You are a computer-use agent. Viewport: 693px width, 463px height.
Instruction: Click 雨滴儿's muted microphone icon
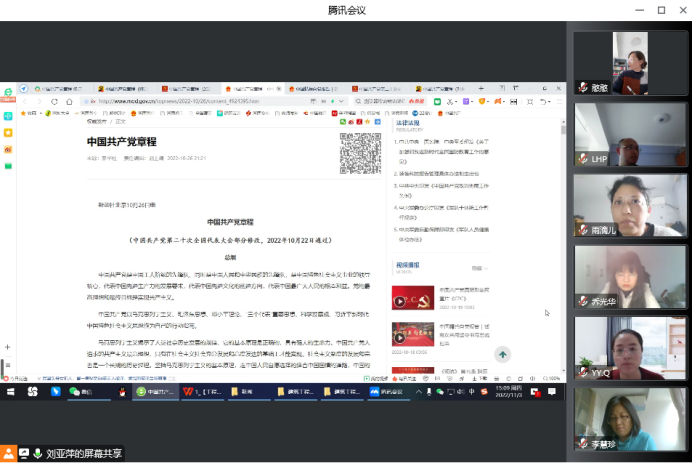(x=582, y=229)
